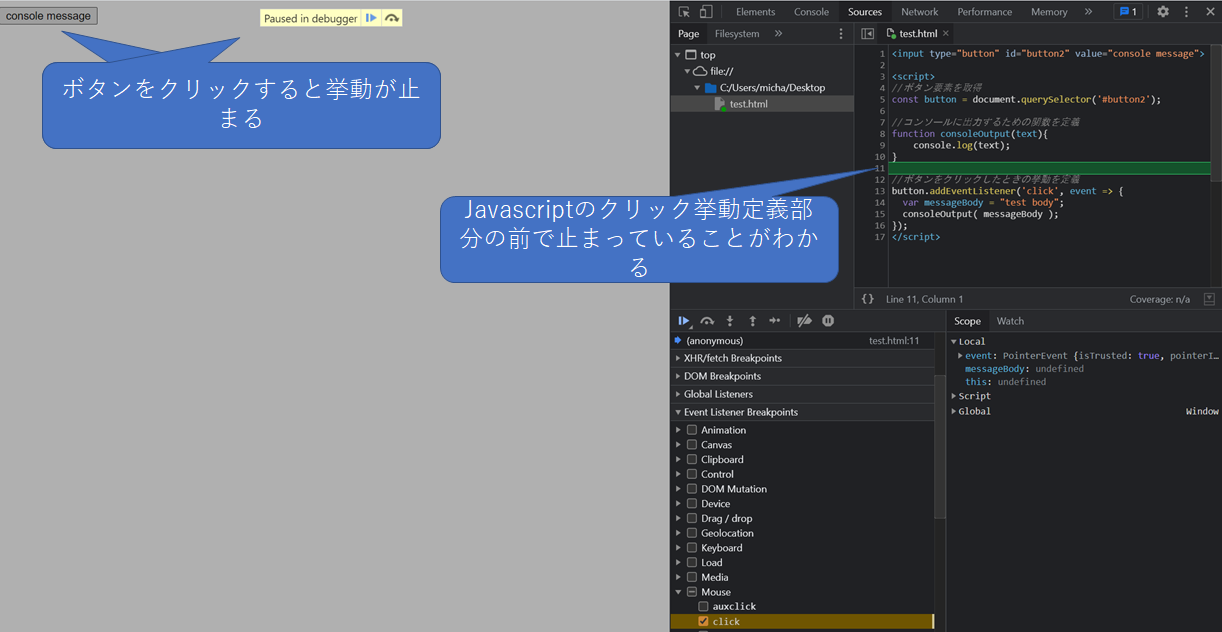
Task: Enable Clipboard event breakpoints checkbox
Action: tap(692, 460)
